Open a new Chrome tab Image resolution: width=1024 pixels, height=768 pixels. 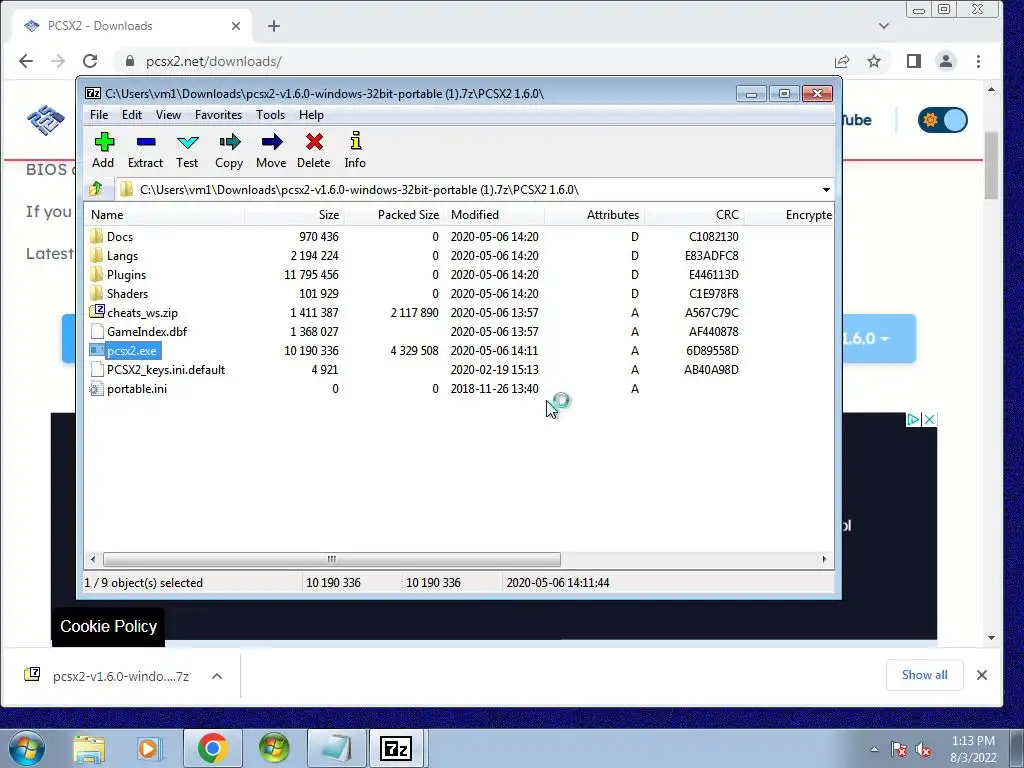pos(274,26)
